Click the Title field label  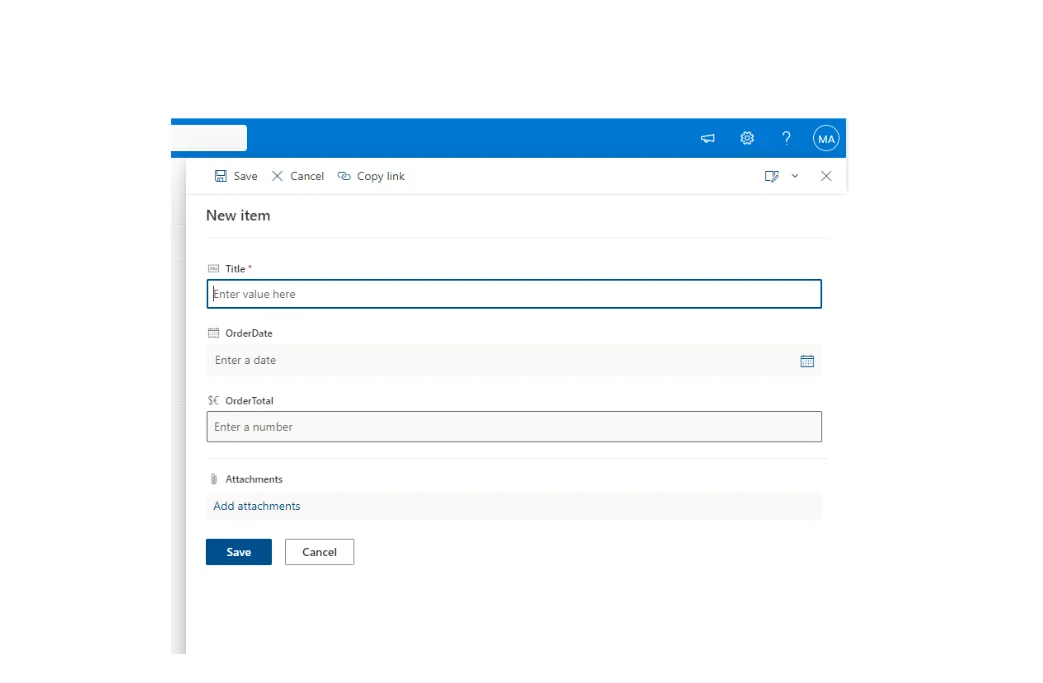click(235, 269)
